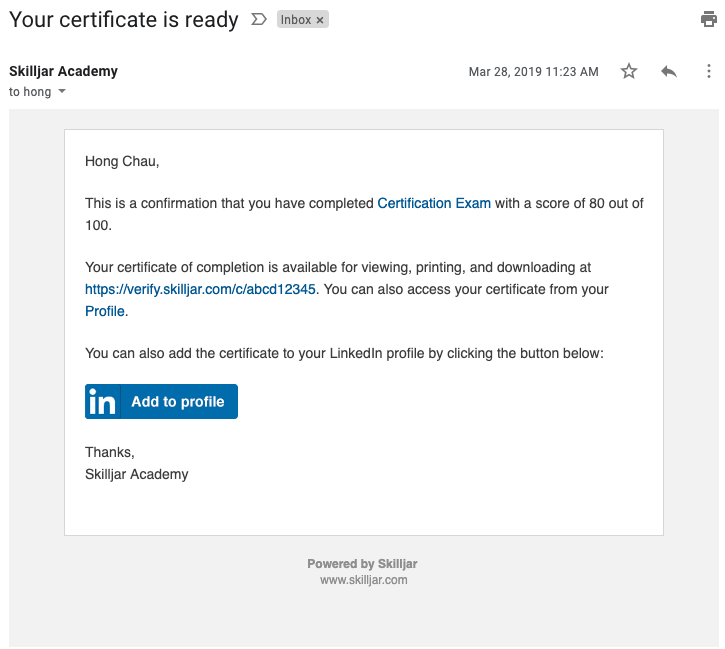Star the Skilljar Academy email

click(629, 71)
